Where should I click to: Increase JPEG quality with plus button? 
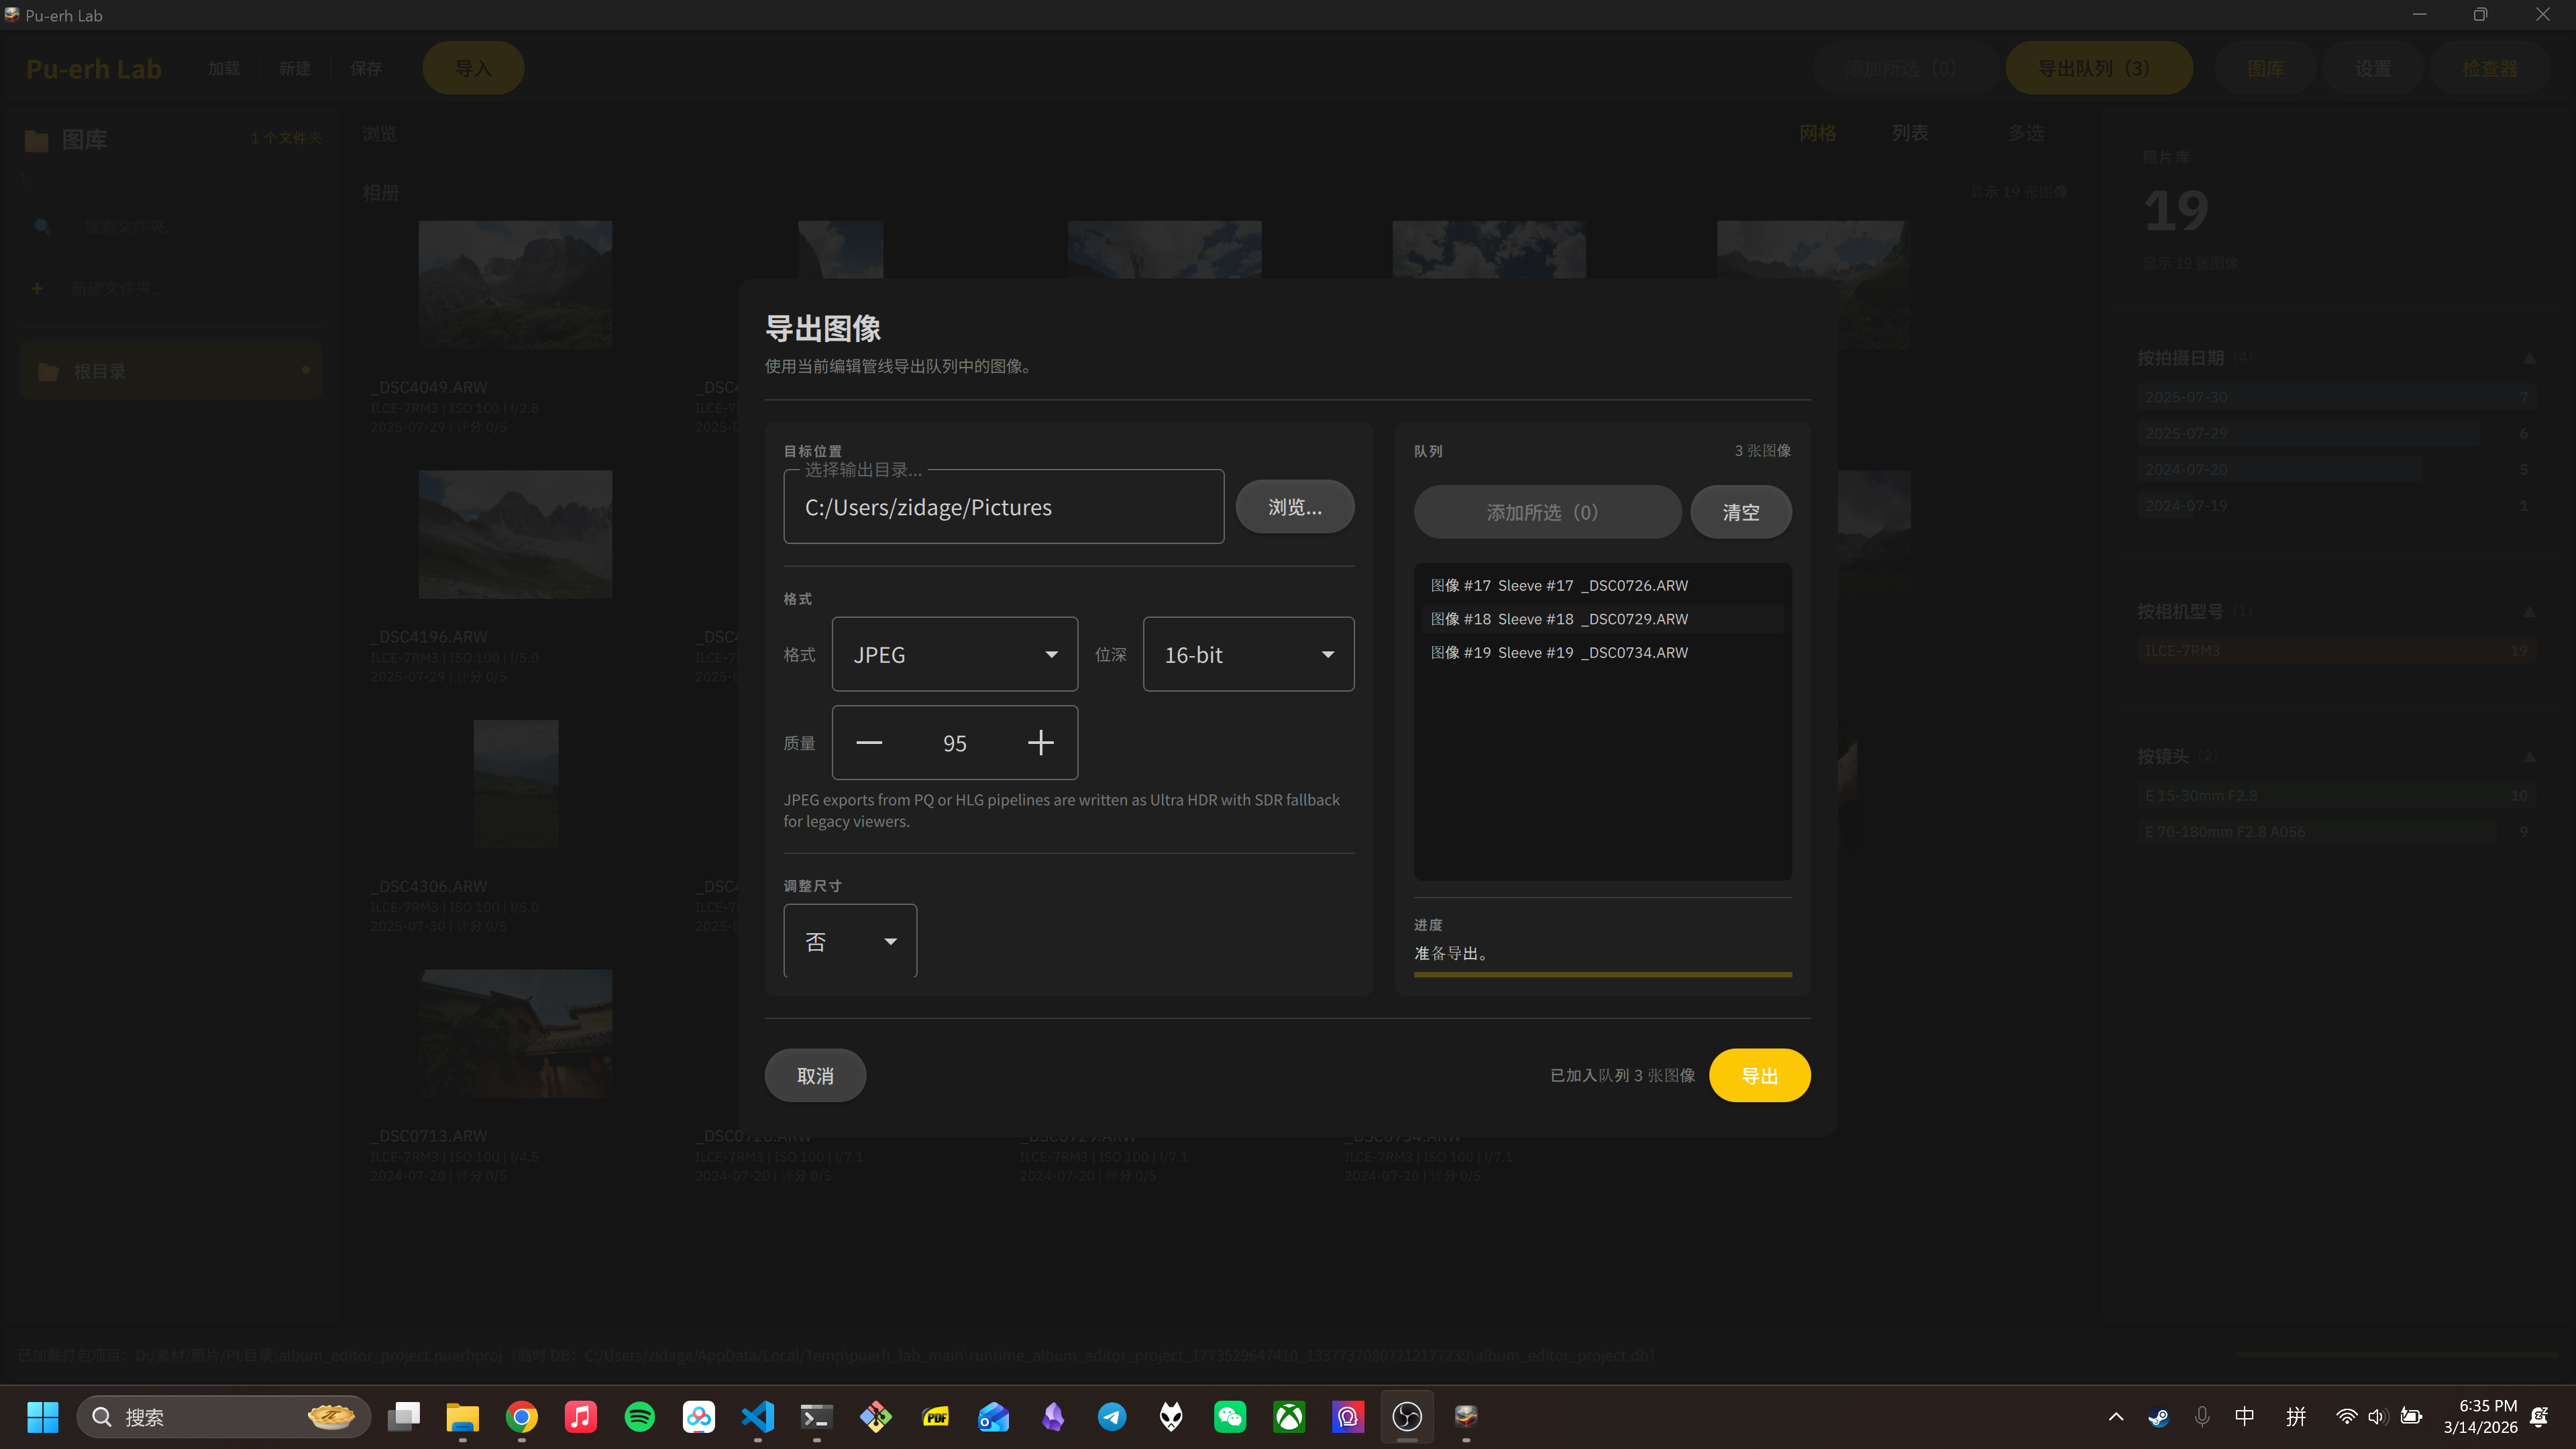[x=1040, y=743]
